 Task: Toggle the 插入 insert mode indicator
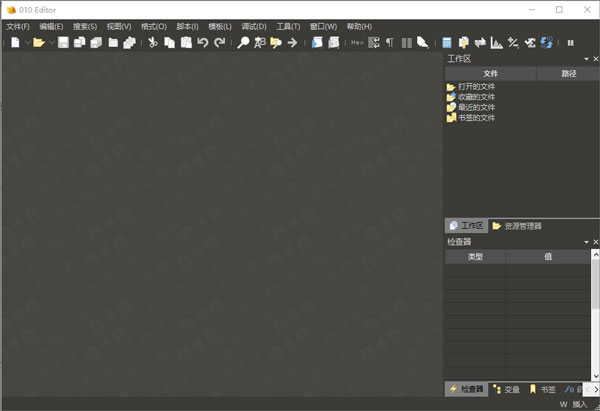click(579, 404)
